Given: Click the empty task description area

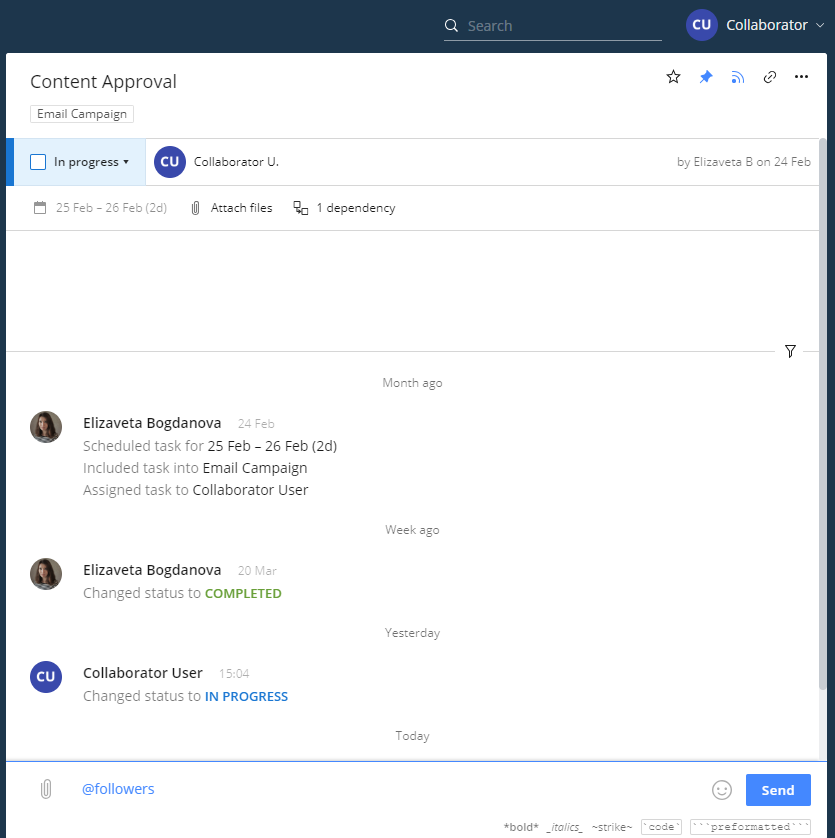Looking at the screenshot, I should [x=412, y=291].
